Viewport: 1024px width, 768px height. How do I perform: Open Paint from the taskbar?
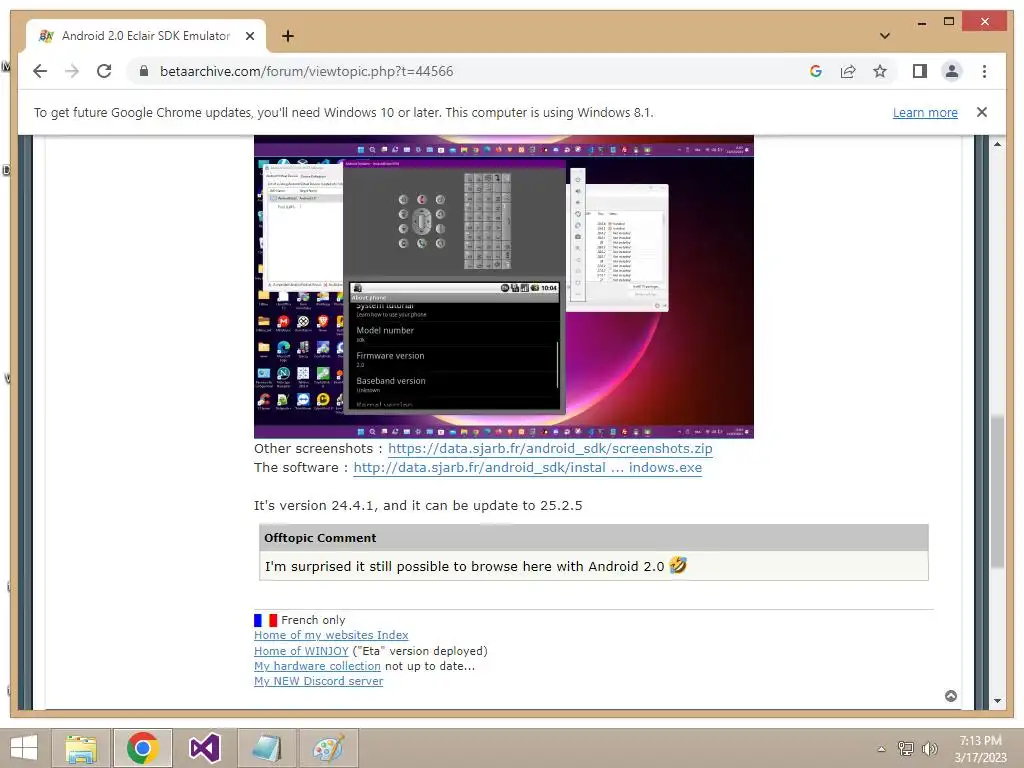[x=328, y=748]
